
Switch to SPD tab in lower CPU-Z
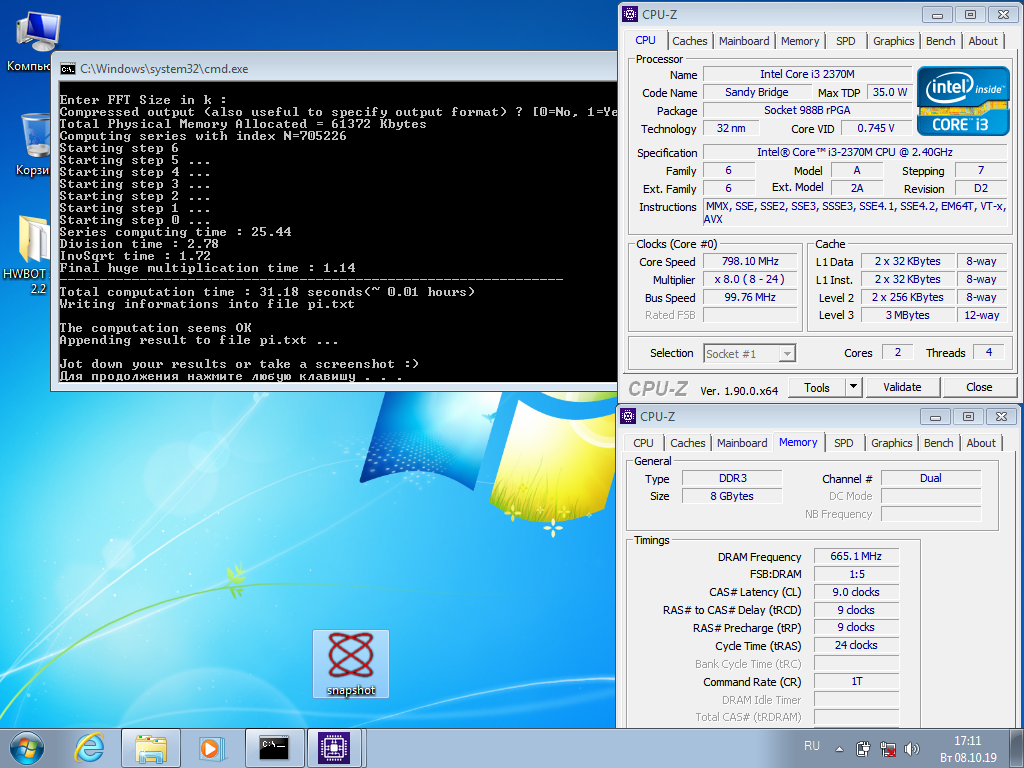844,443
